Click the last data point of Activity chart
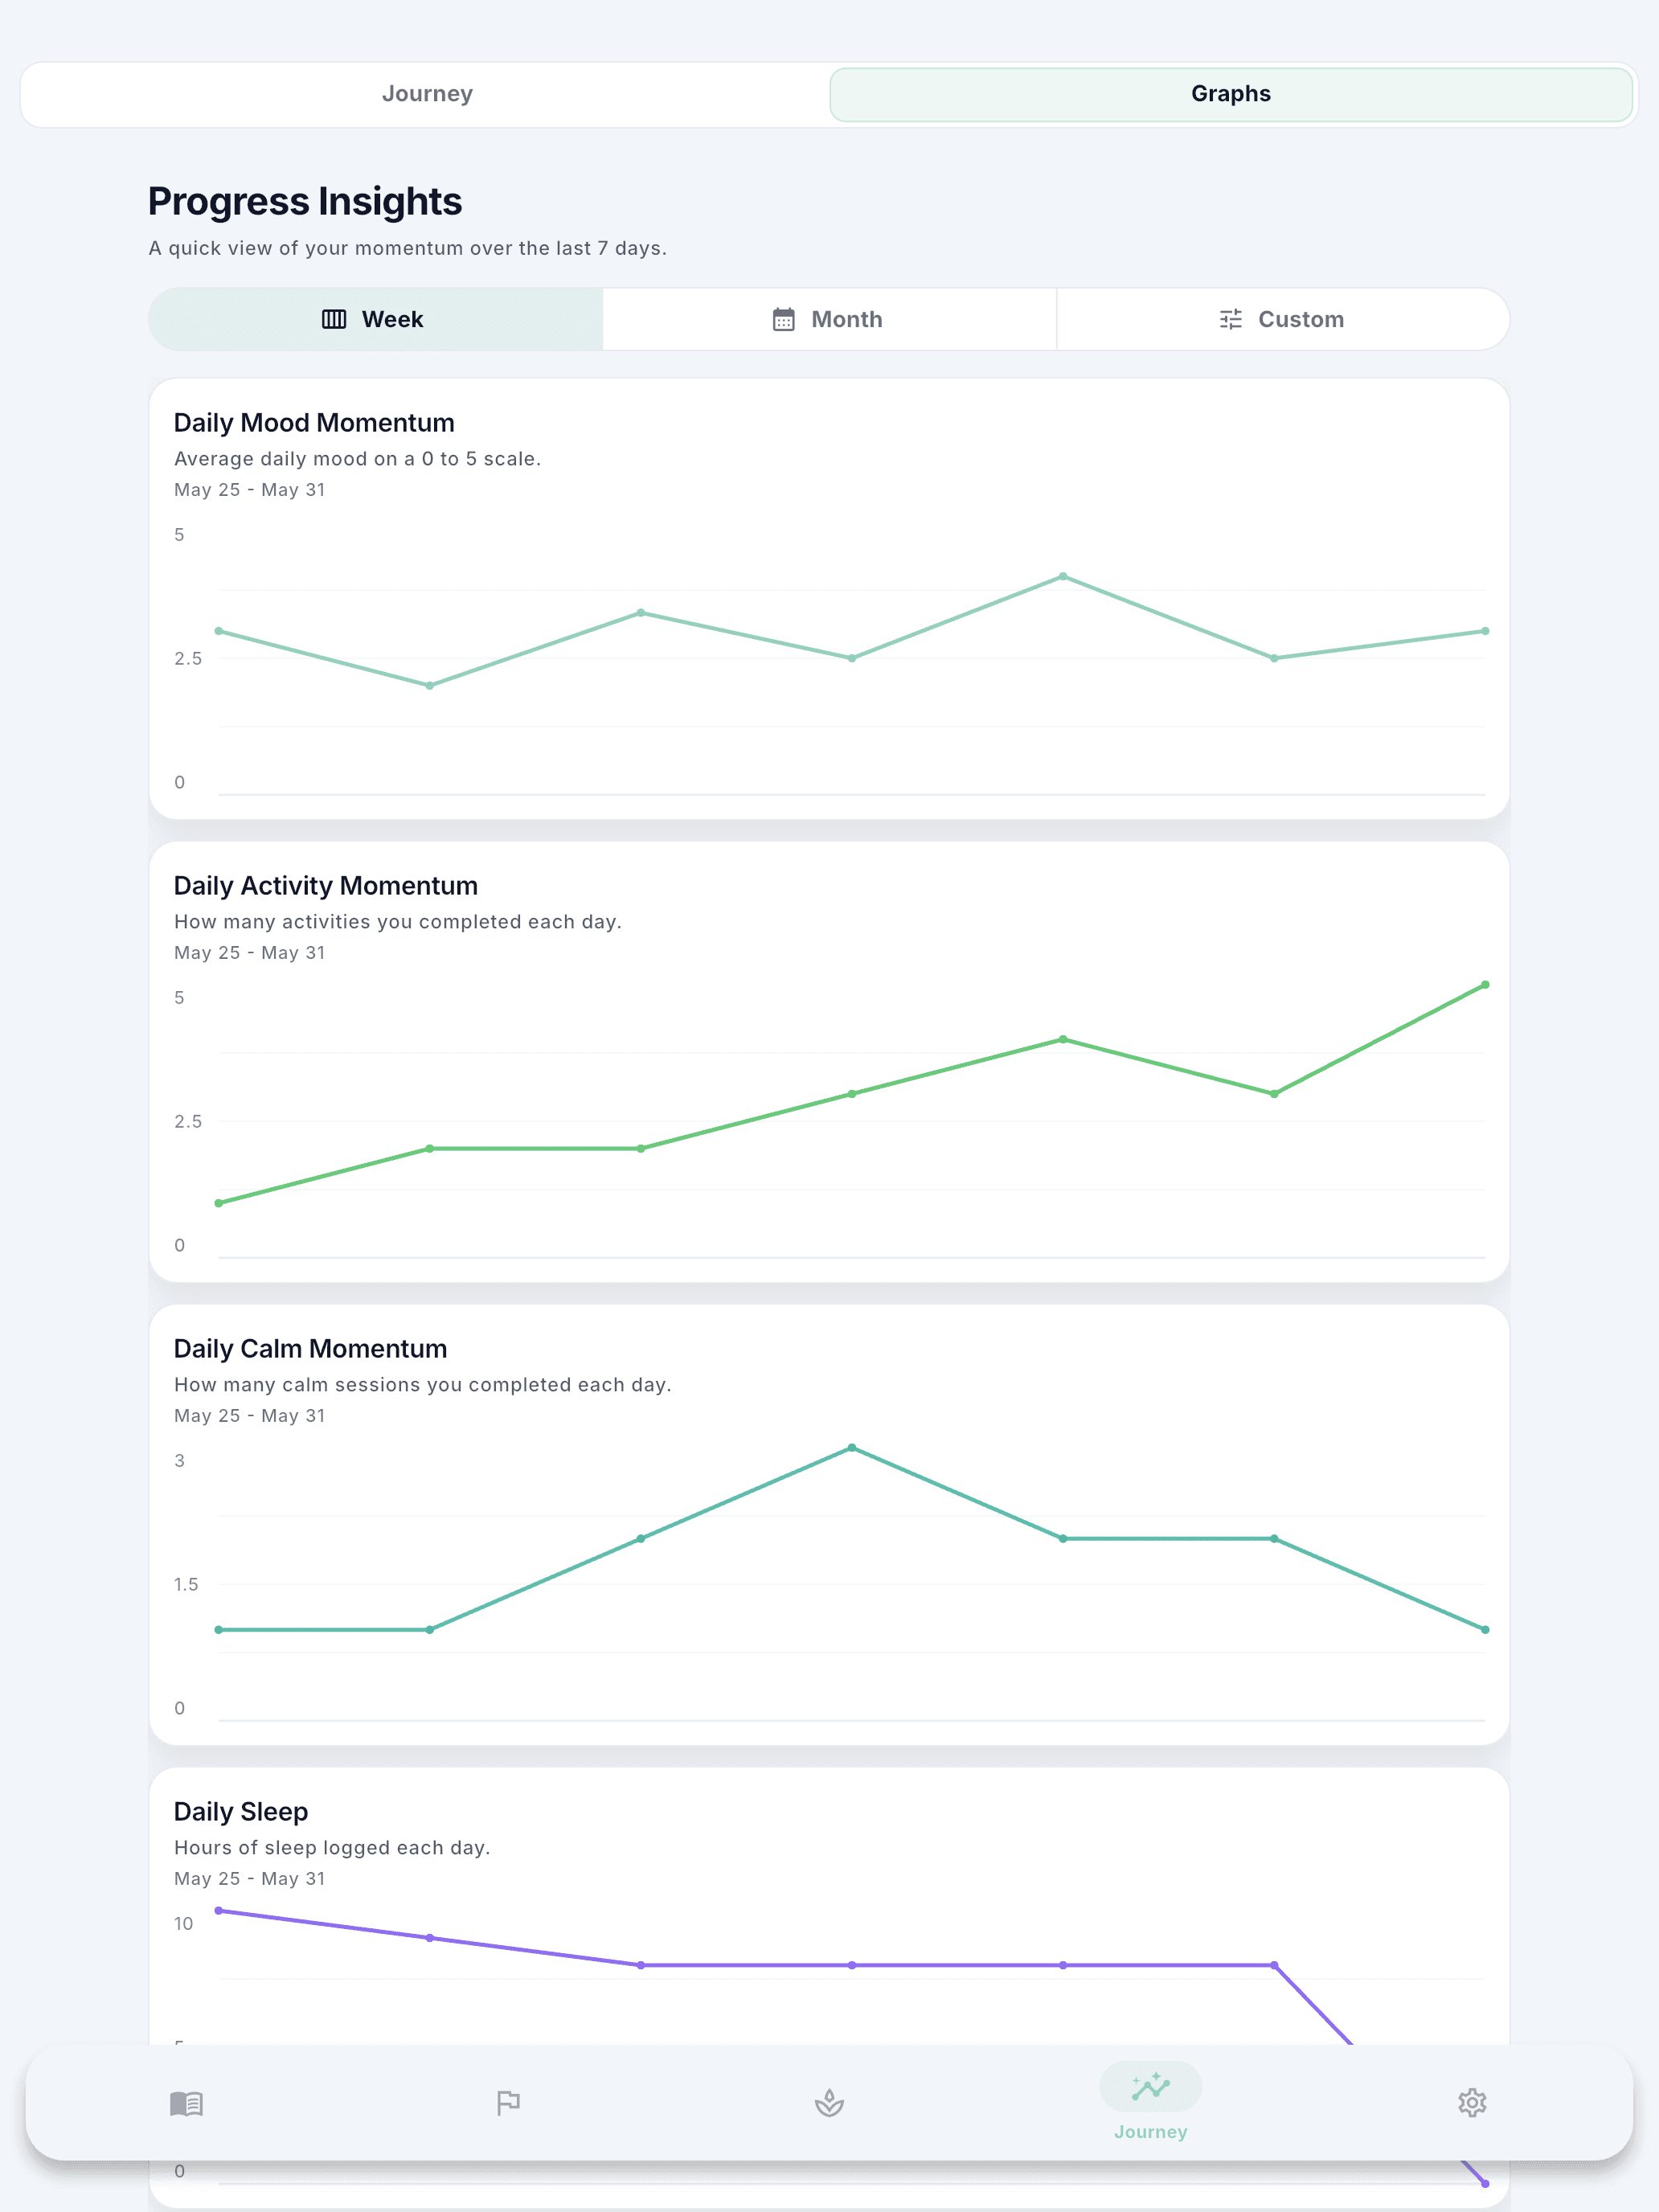This screenshot has width=1659, height=2212. point(1485,985)
